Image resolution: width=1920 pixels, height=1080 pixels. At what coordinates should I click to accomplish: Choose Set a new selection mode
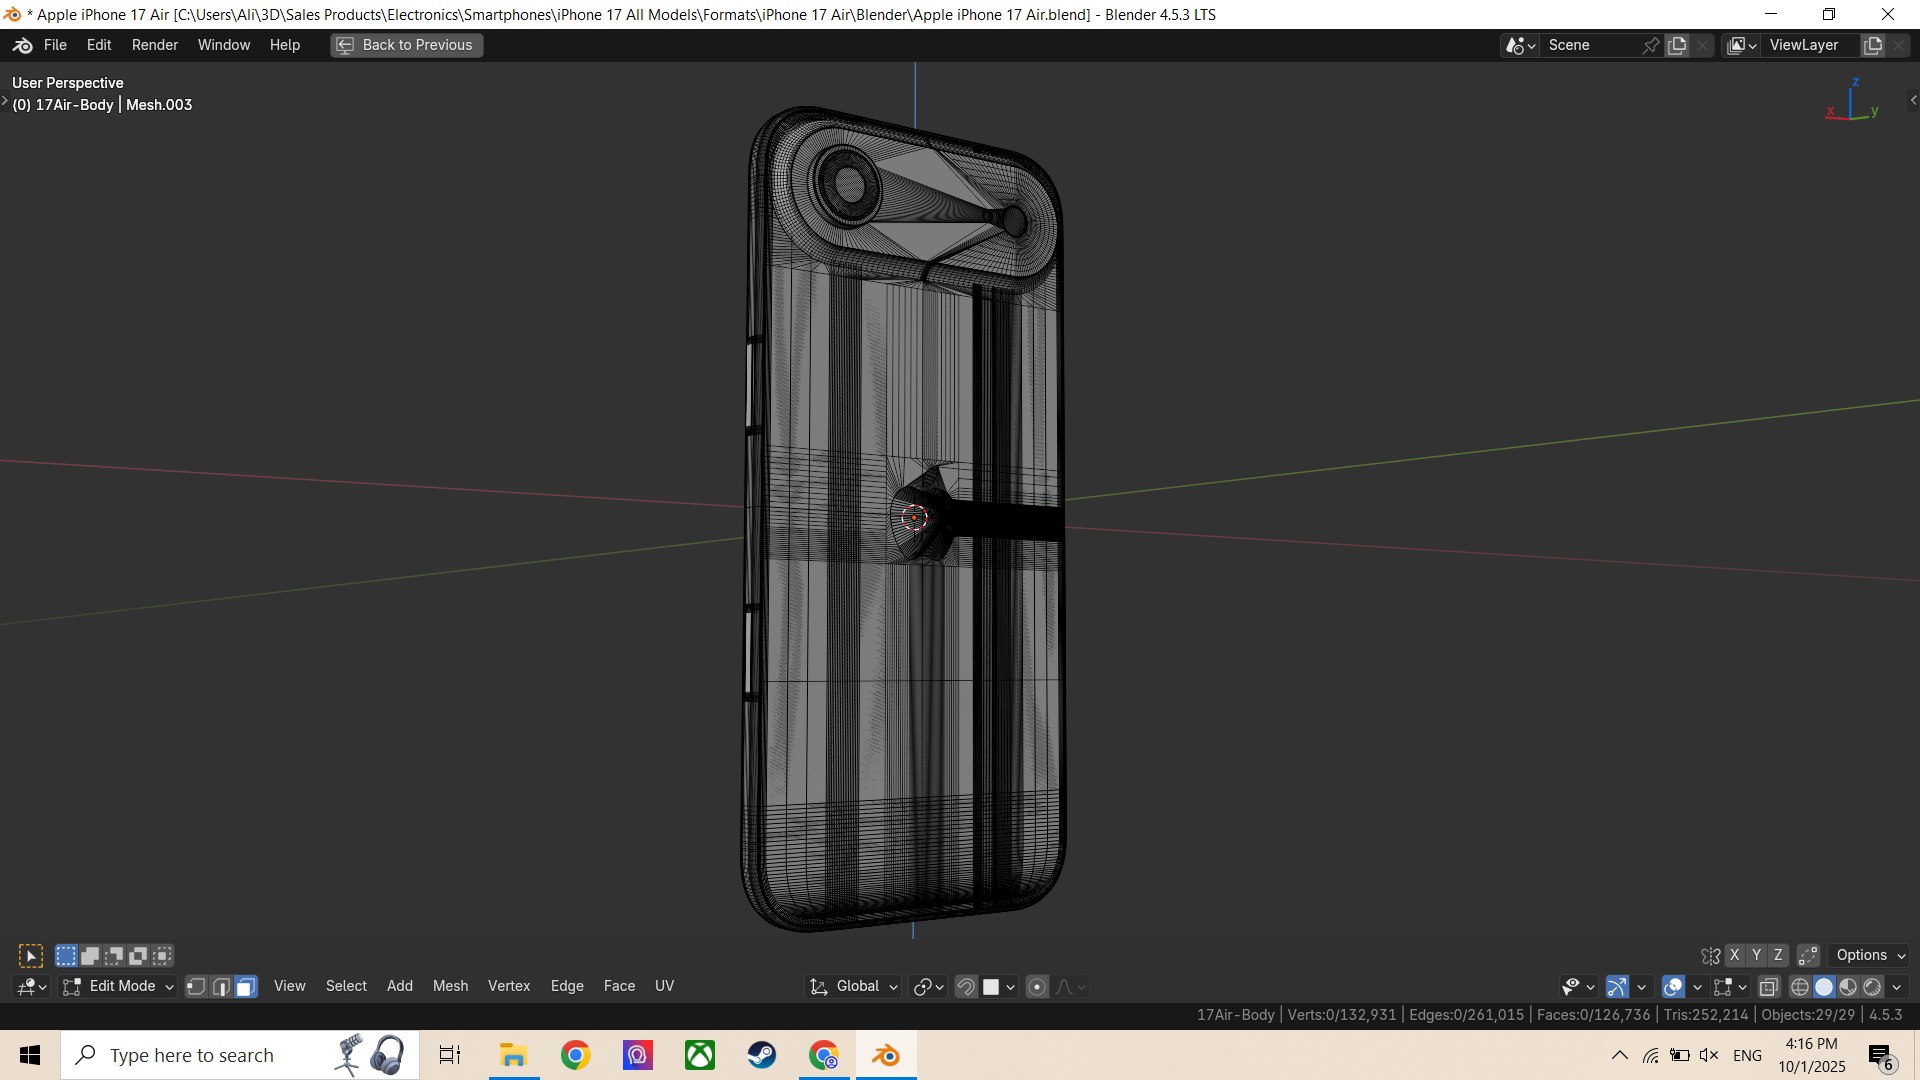66,956
